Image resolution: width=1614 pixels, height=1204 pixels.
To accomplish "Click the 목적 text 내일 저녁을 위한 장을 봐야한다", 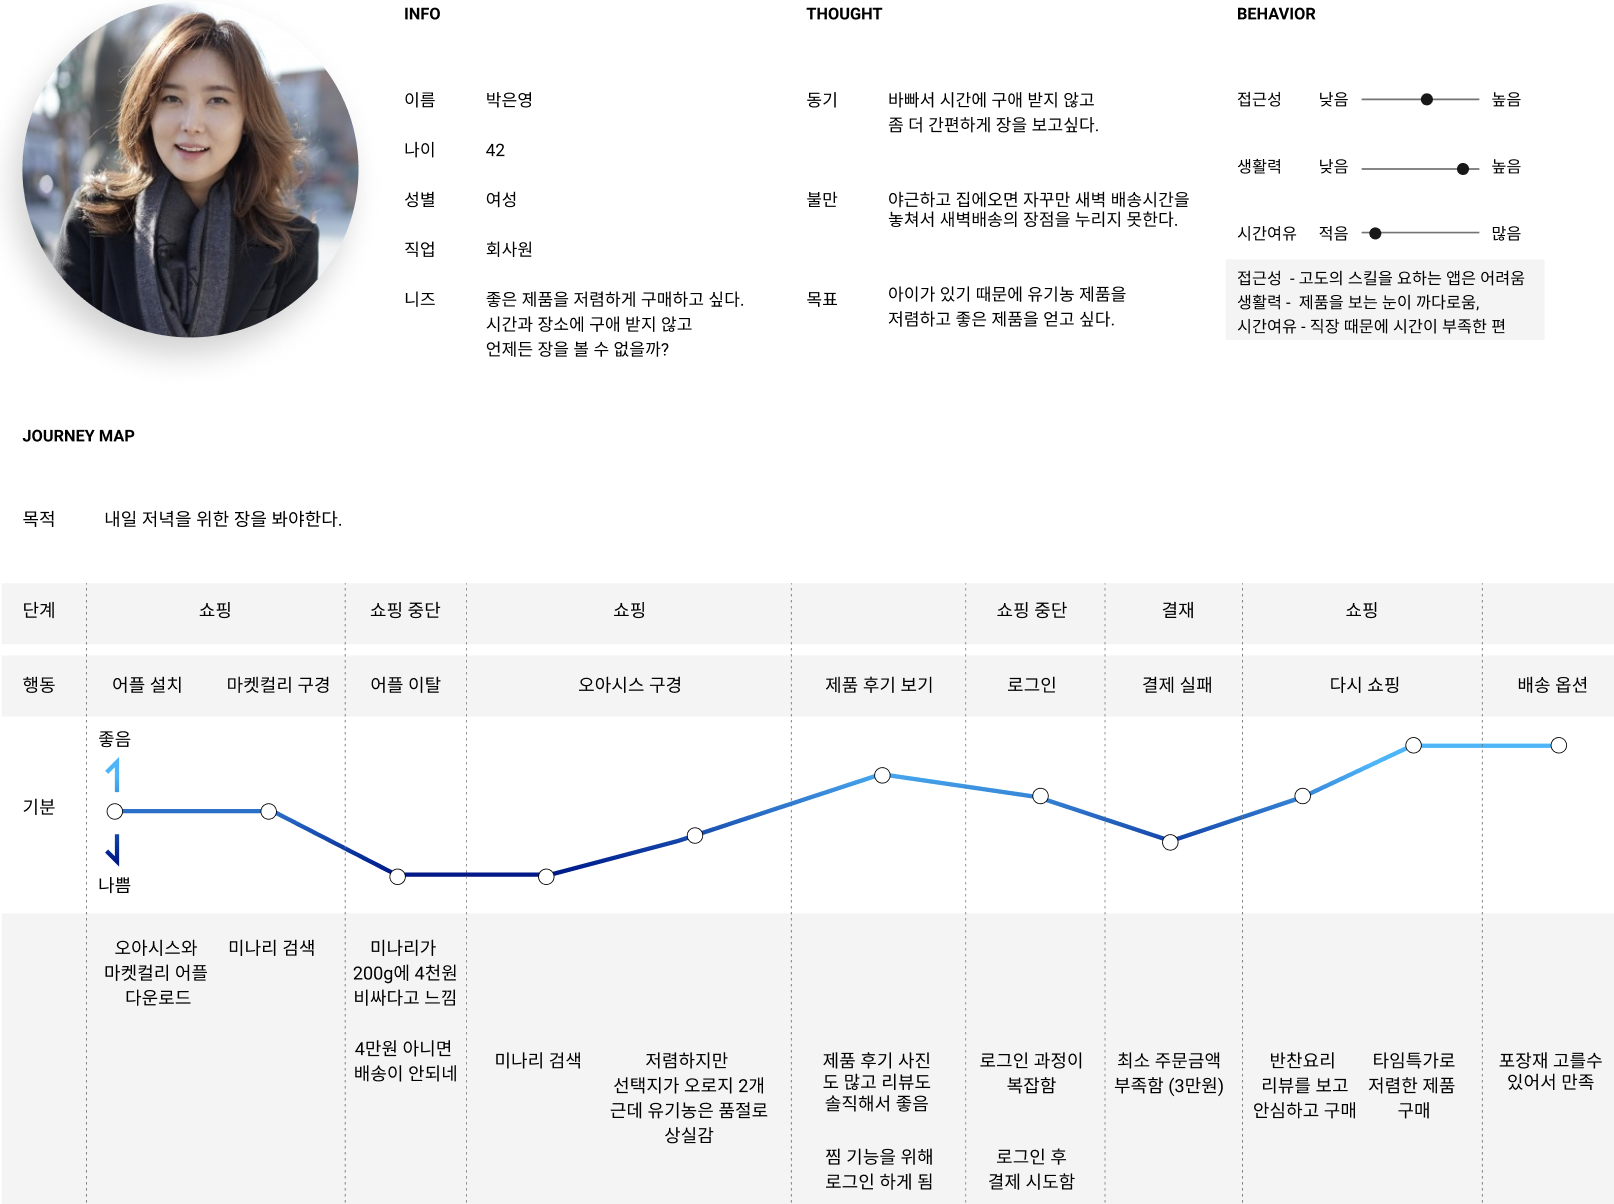I will 223,519.
